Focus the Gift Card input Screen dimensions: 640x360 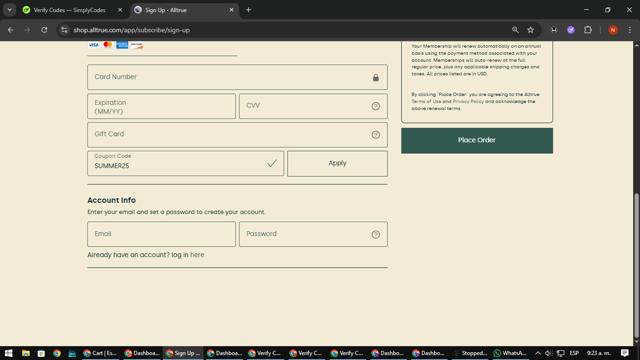tap(237, 135)
